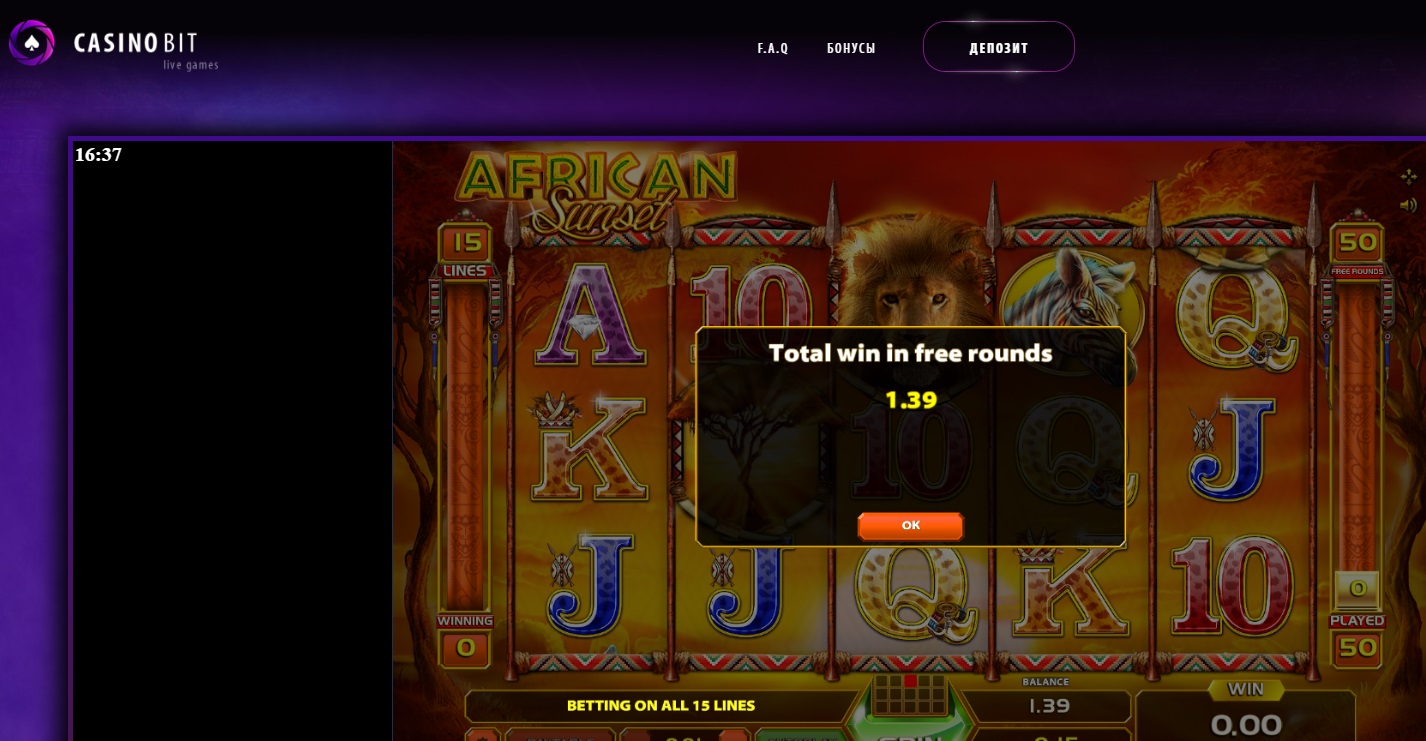Viewport: 1426px width, 741px height.
Task: Click the 15 Lines indicator
Action: pos(465,253)
